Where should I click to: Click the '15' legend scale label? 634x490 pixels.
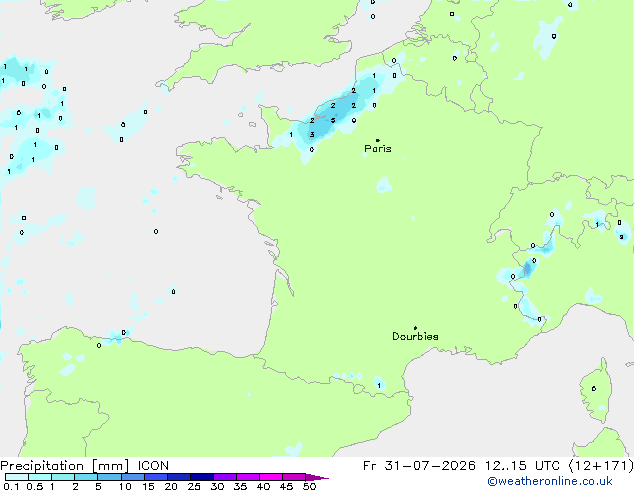click(x=148, y=486)
